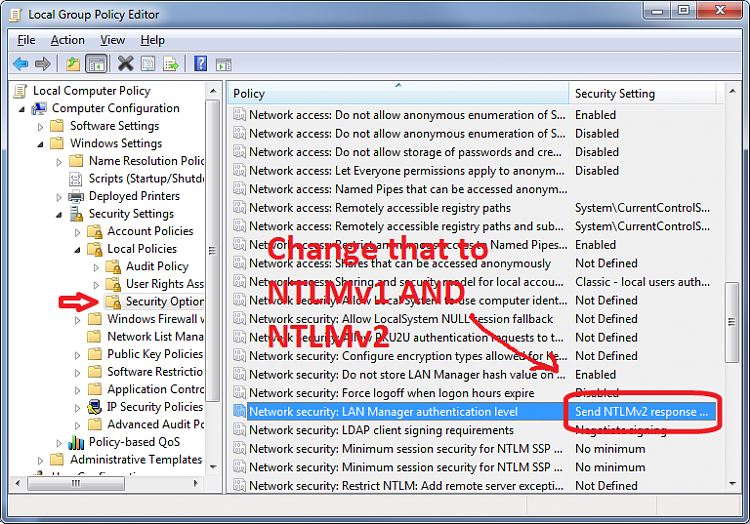Select Security Options in the tree
The width and height of the screenshot is (750, 524).
pos(164,301)
